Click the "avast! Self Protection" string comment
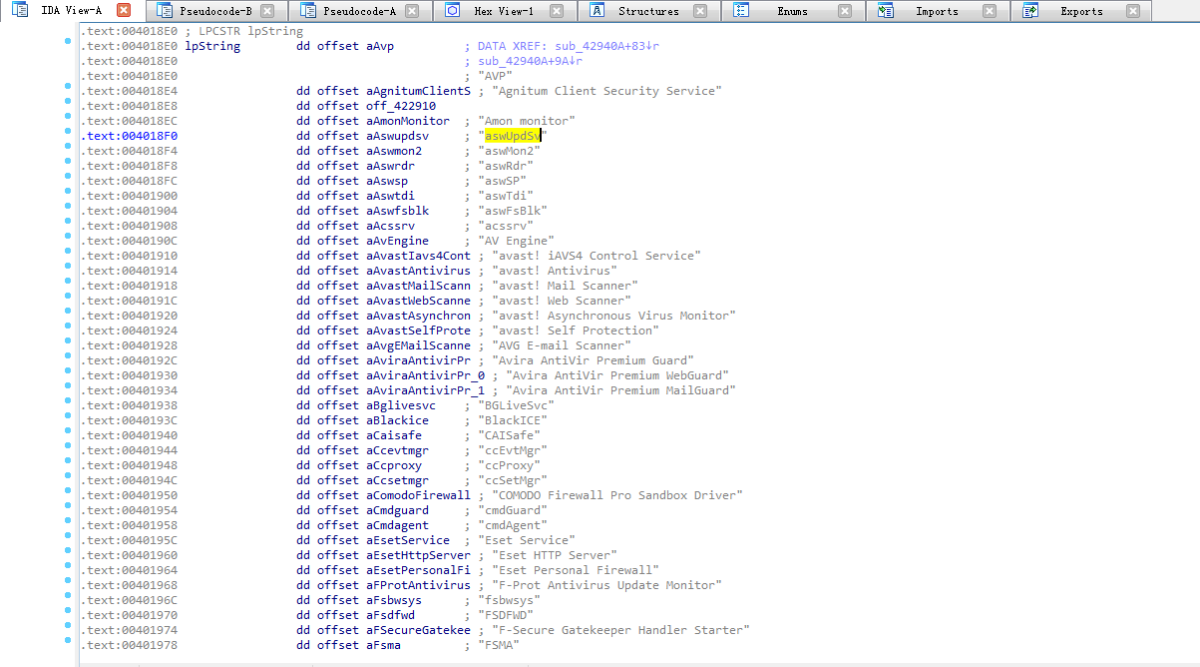1200x667 pixels. tap(575, 331)
